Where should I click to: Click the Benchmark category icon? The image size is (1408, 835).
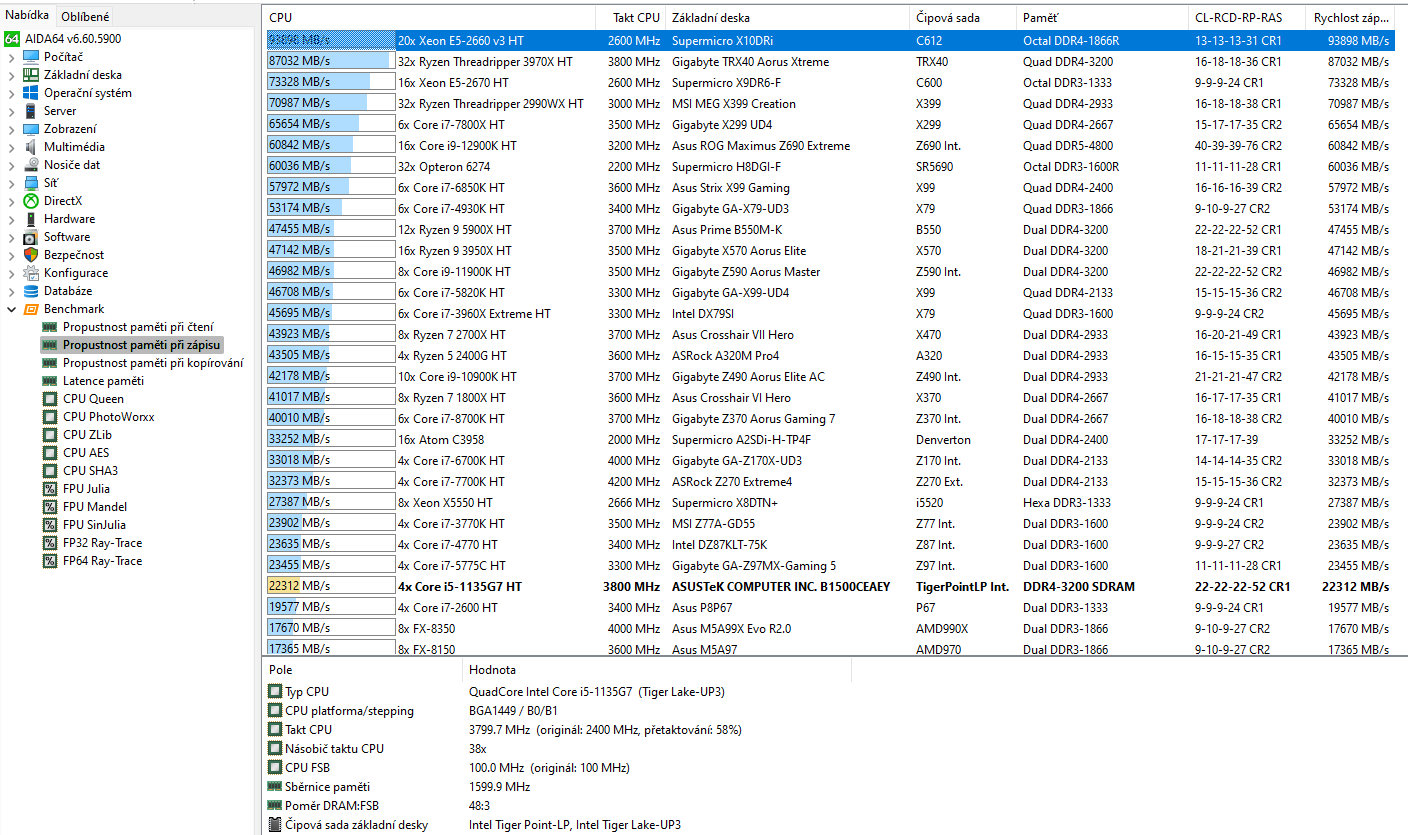pyautogui.click(x=31, y=308)
